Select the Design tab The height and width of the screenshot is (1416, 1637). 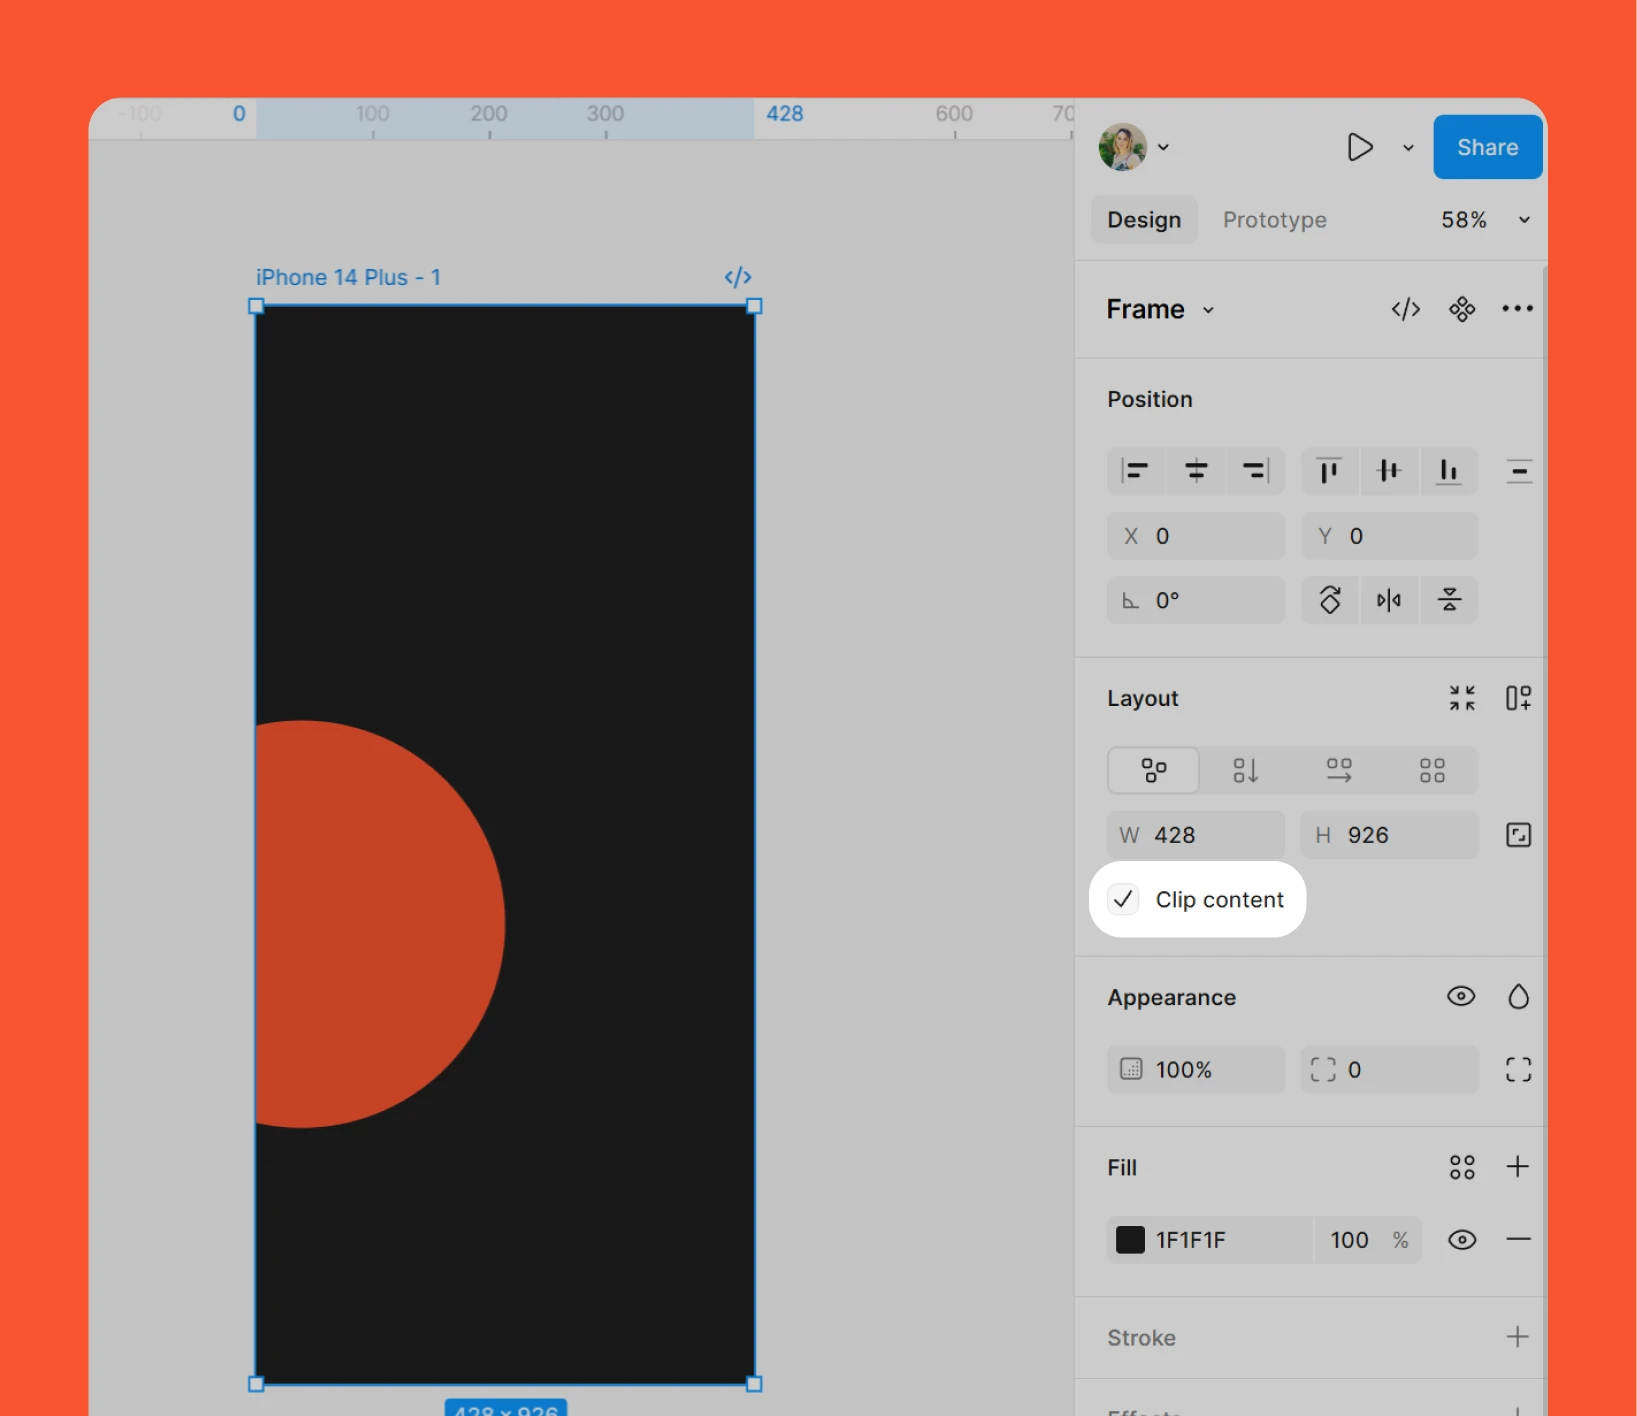1144,220
